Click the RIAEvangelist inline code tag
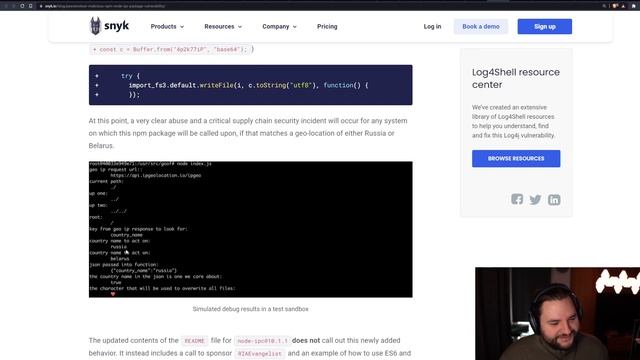The width and height of the screenshot is (640, 360). click(x=260, y=353)
